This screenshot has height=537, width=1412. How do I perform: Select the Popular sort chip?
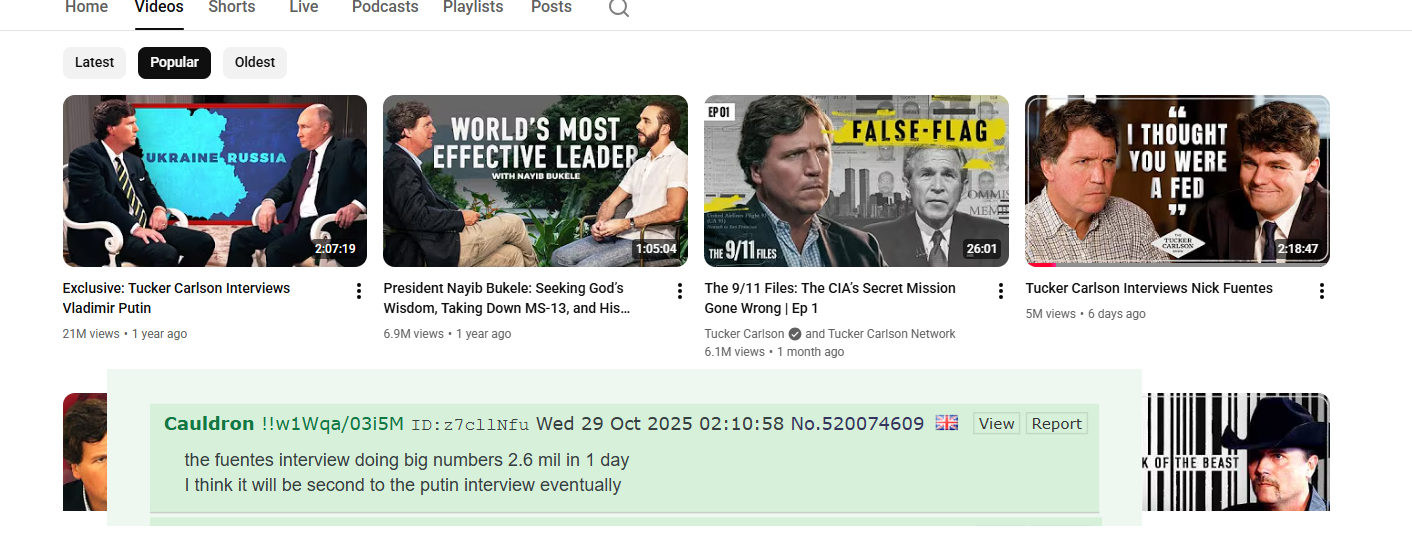(175, 62)
